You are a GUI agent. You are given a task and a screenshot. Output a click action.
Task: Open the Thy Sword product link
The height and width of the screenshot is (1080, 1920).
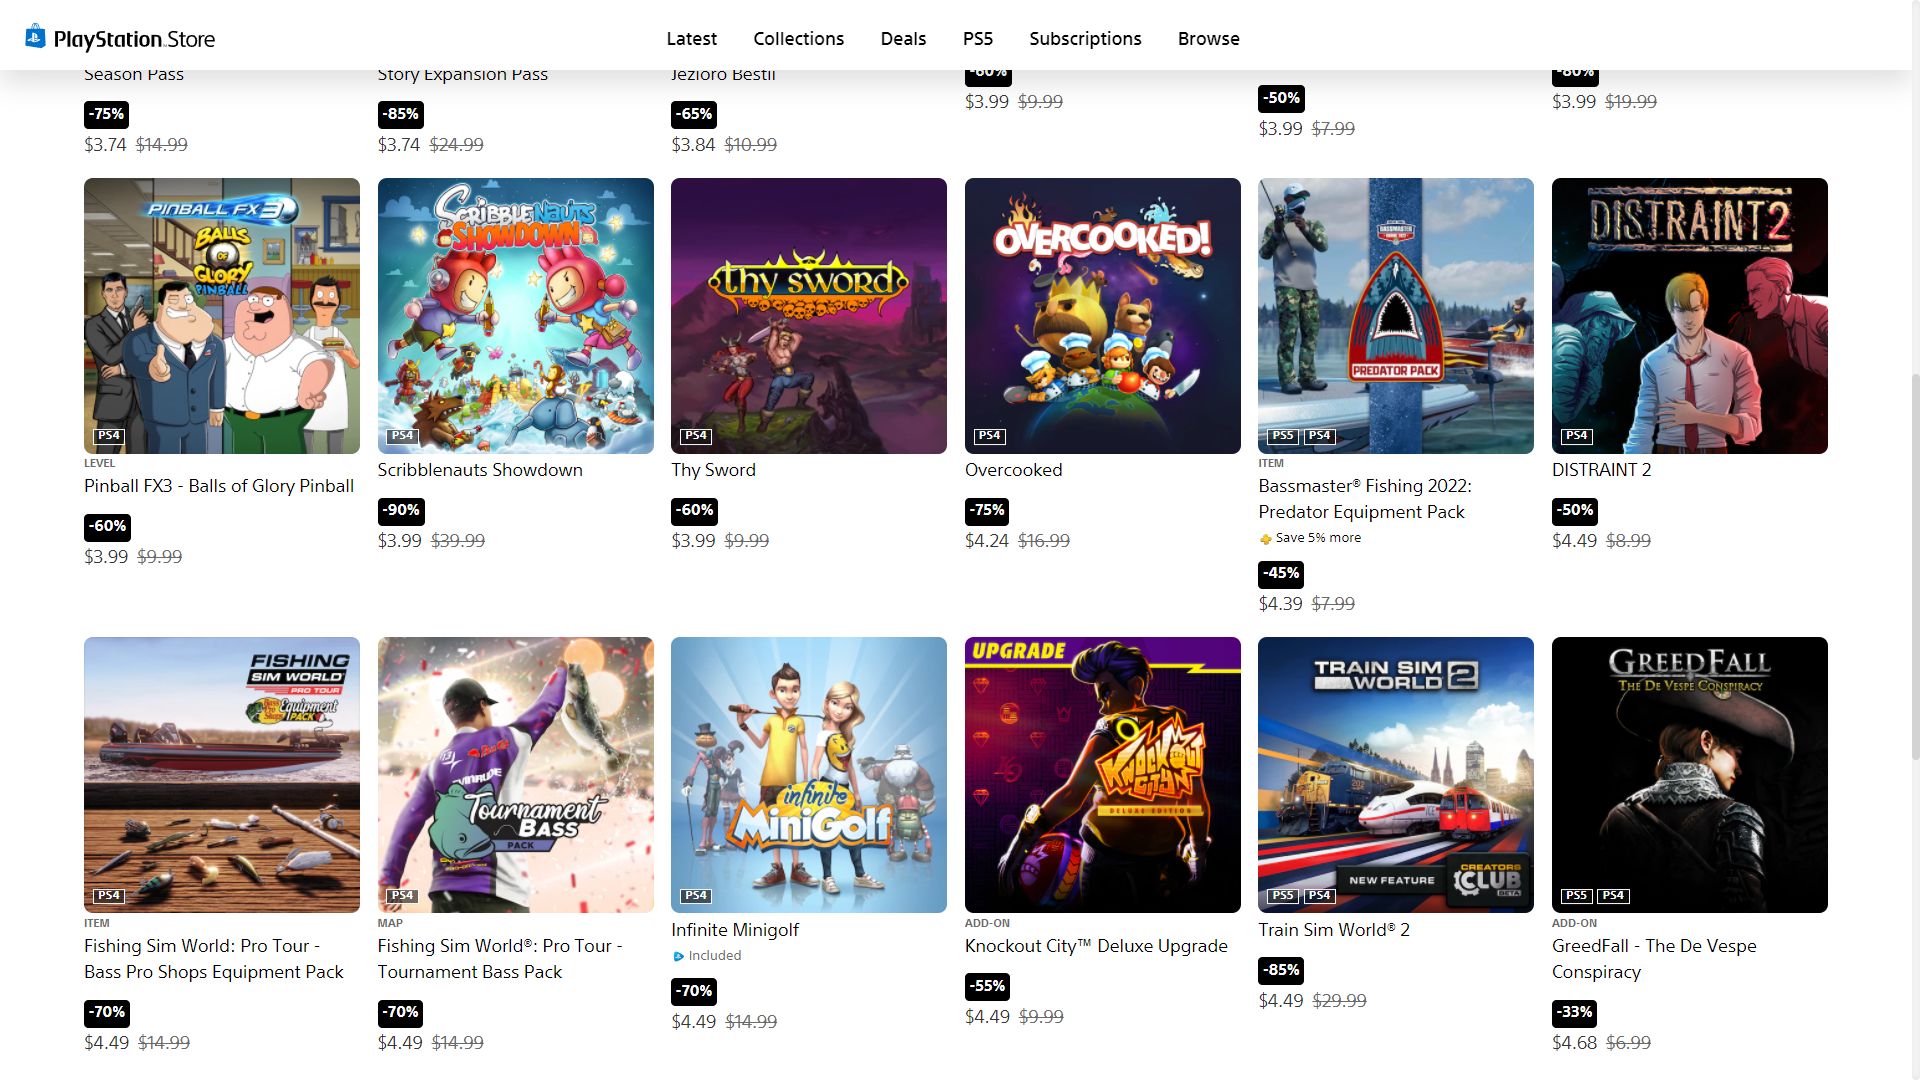(713, 470)
